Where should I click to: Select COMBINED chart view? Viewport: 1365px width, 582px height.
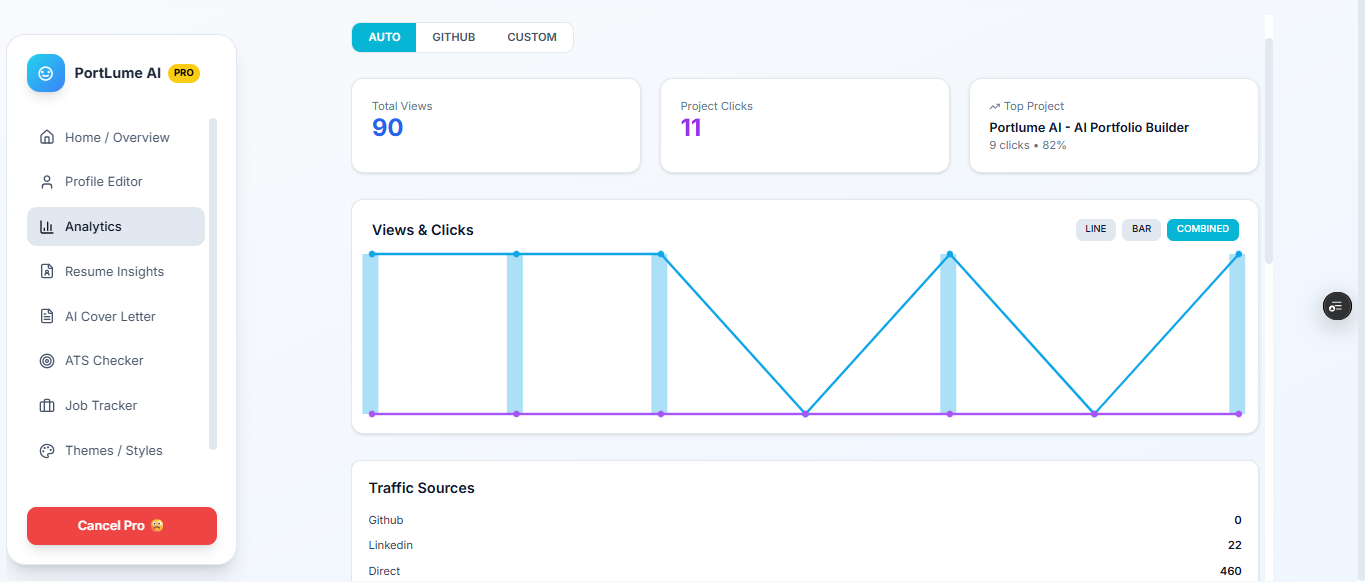1203,230
